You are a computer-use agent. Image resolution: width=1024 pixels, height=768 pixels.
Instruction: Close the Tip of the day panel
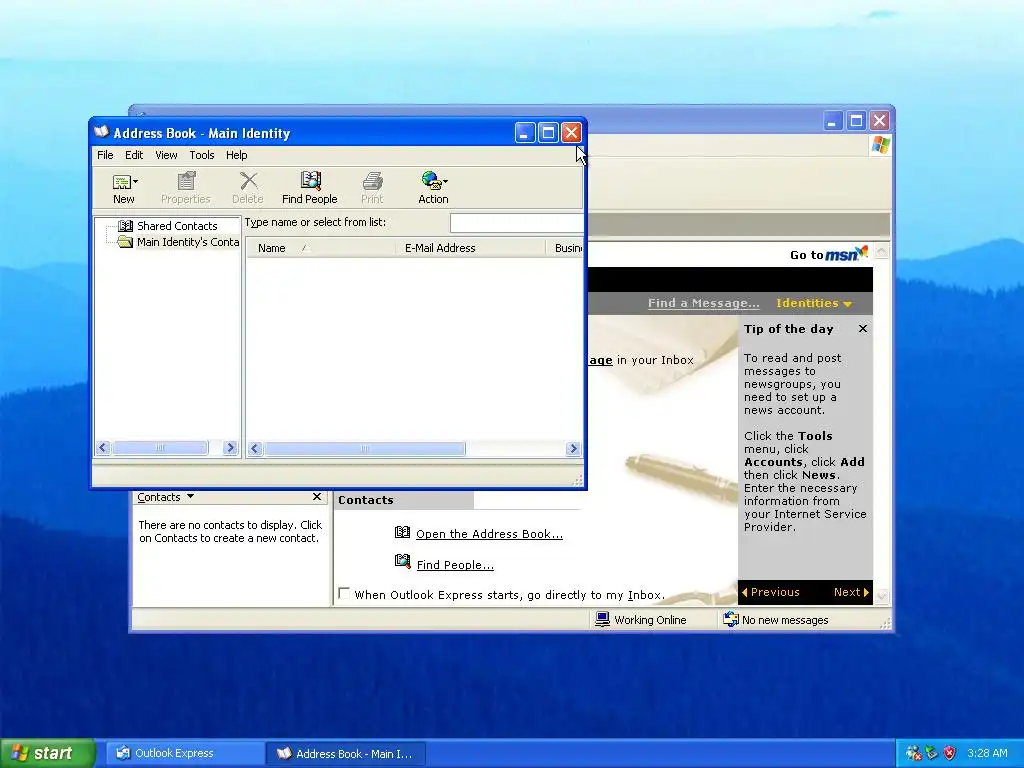863,328
